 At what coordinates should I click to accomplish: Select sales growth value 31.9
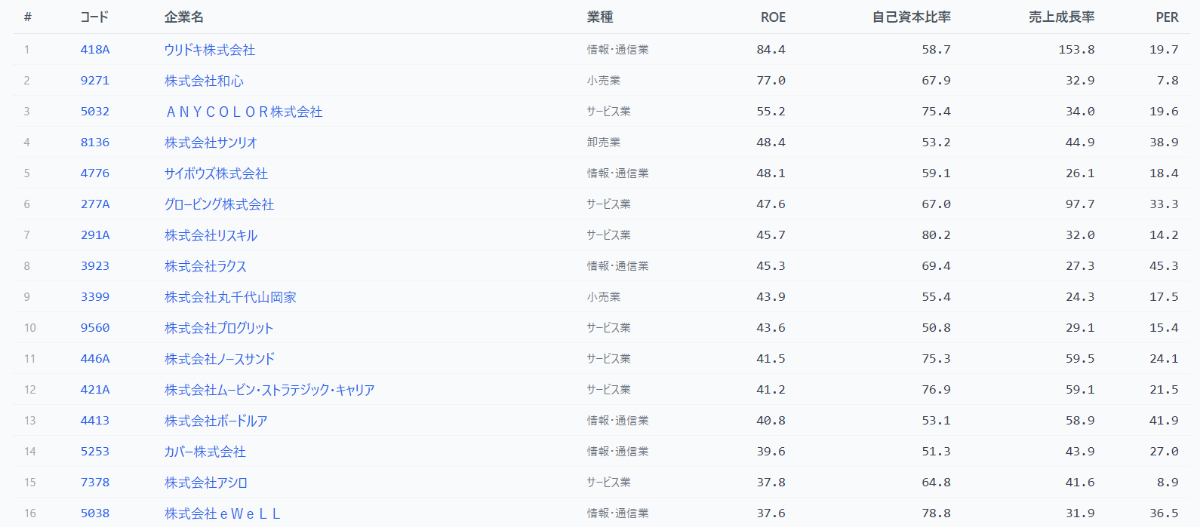point(1081,514)
